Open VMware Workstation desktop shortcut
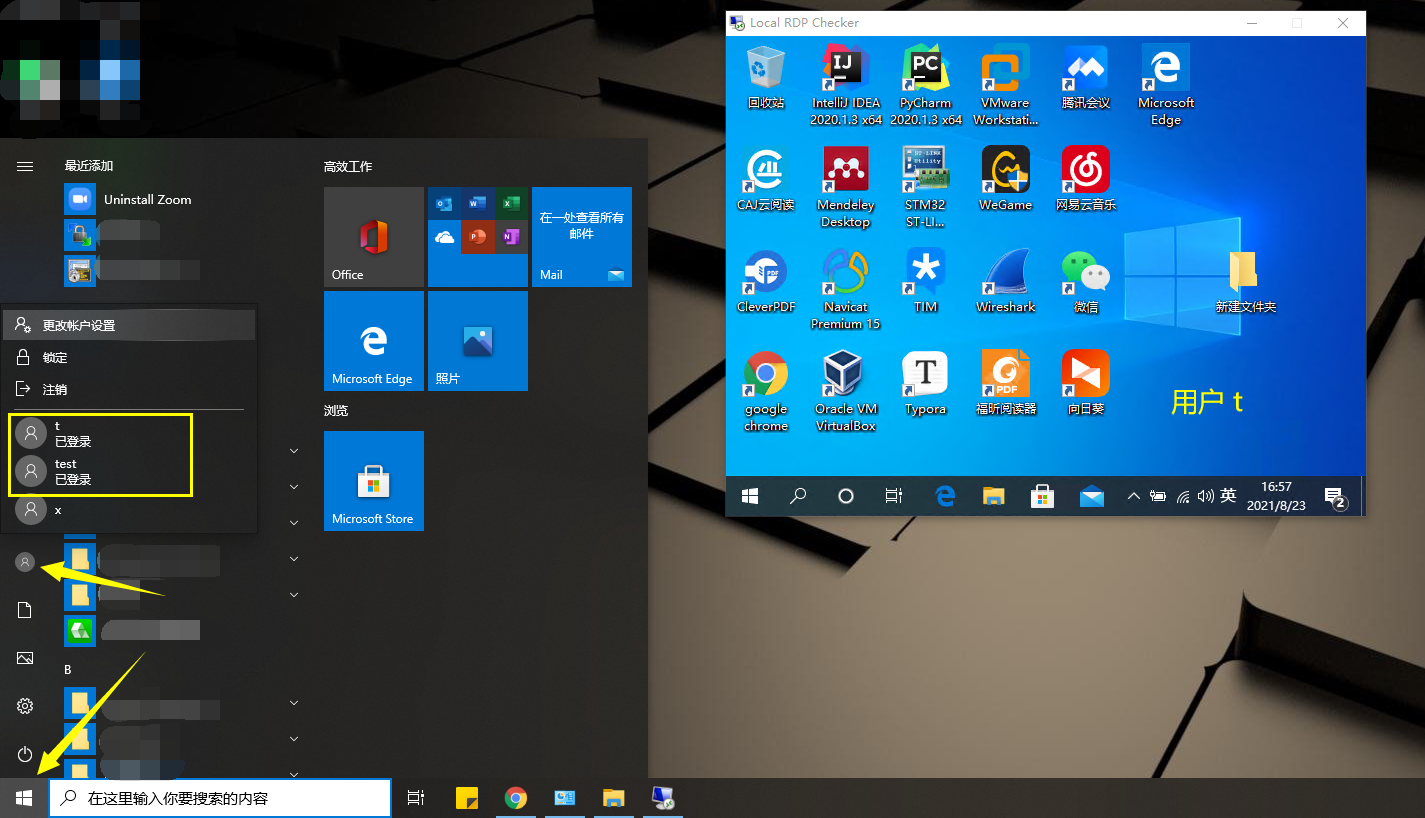Image resolution: width=1425 pixels, height=818 pixels. click(1005, 86)
